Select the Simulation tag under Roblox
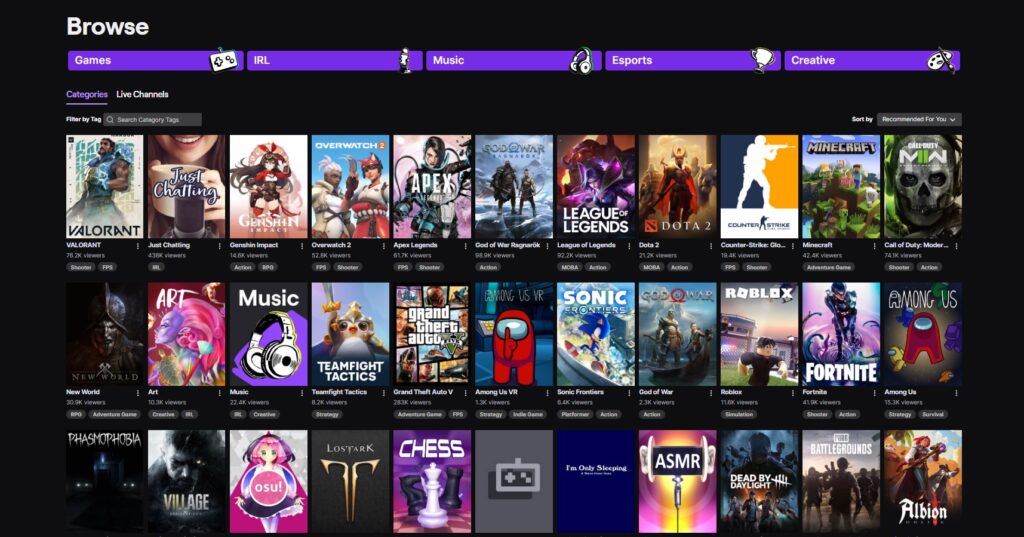Screen dimensions: 1024x537 click(x=739, y=414)
